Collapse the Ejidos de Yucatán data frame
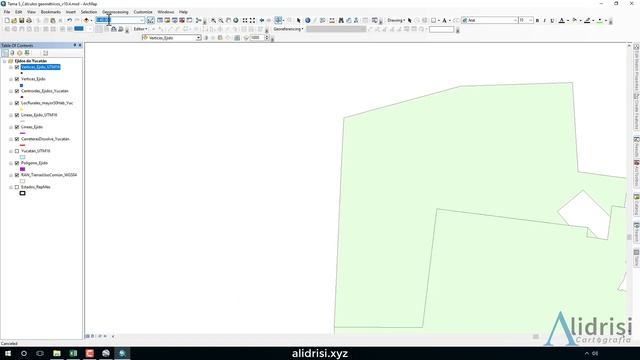The height and width of the screenshot is (360, 640). (4, 61)
